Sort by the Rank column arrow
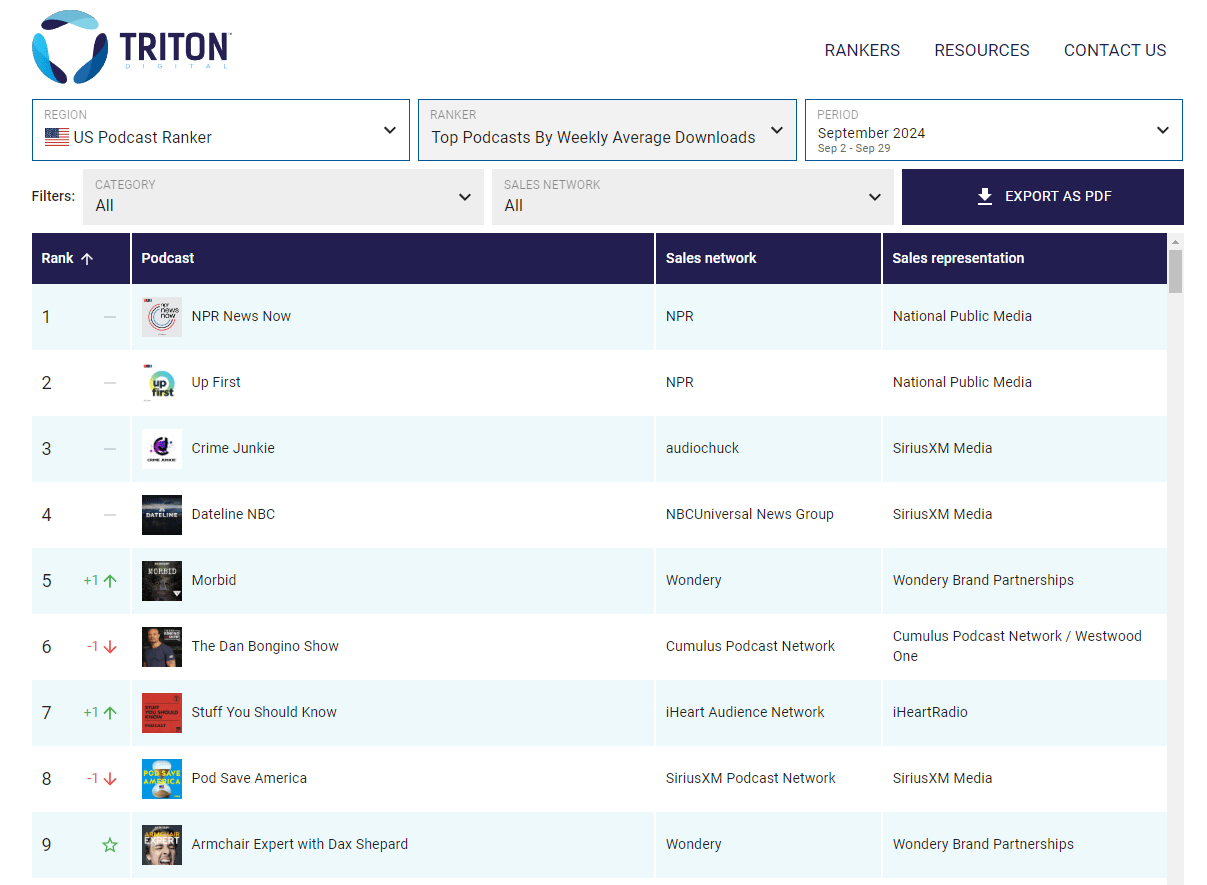Image resolution: width=1207 pixels, height=885 pixels. 87,259
